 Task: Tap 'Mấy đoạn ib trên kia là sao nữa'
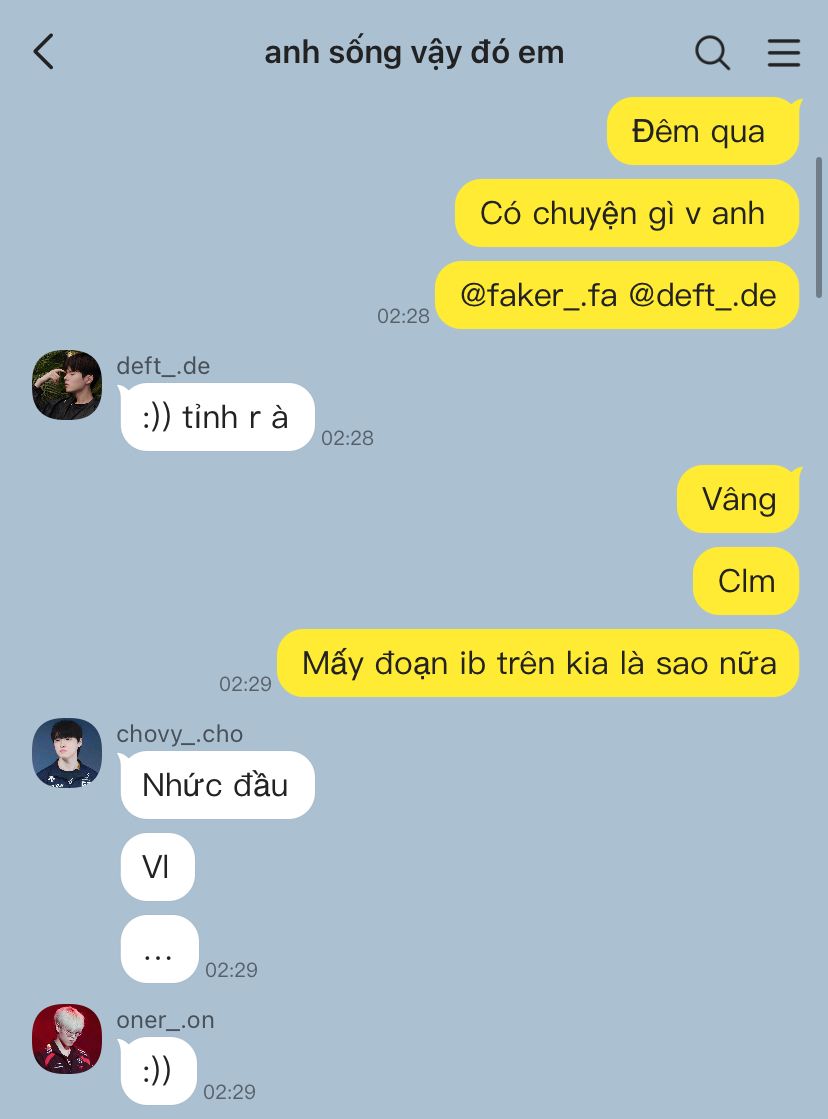pyautogui.click(x=538, y=663)
